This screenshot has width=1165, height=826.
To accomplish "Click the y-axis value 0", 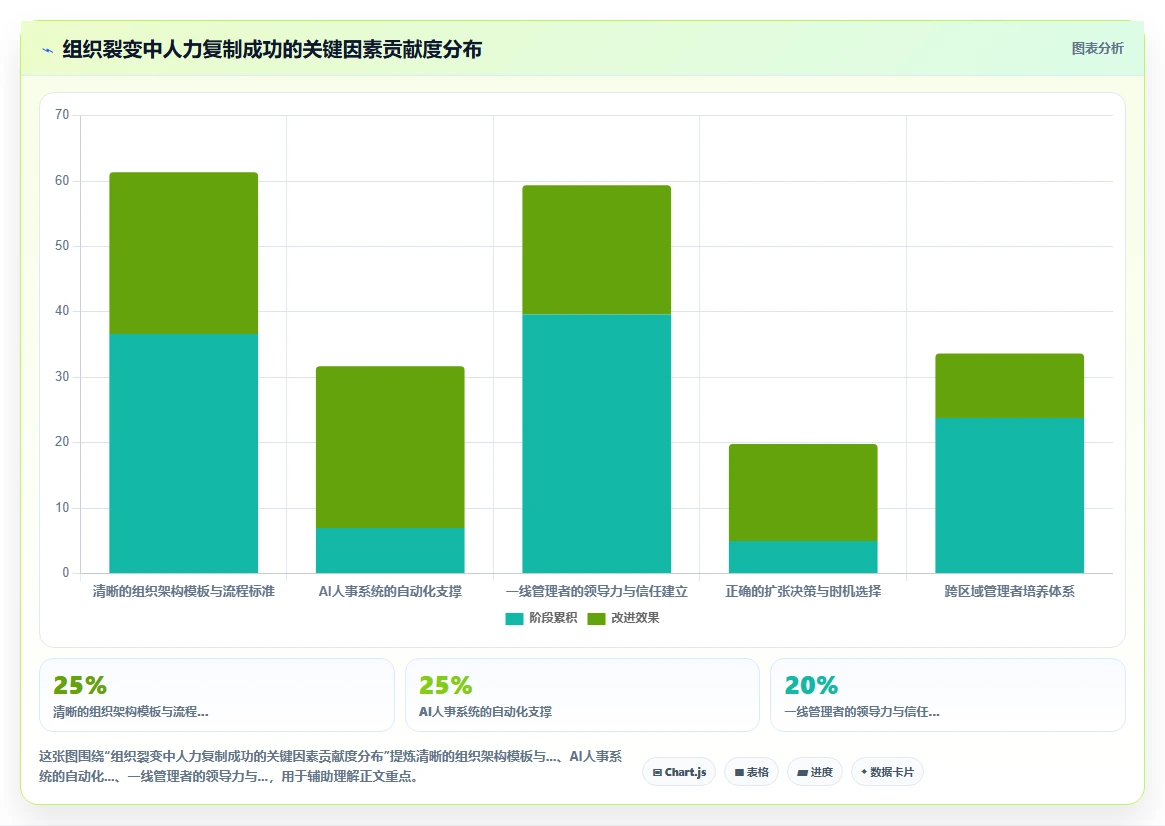I will (x=65, y=573).
